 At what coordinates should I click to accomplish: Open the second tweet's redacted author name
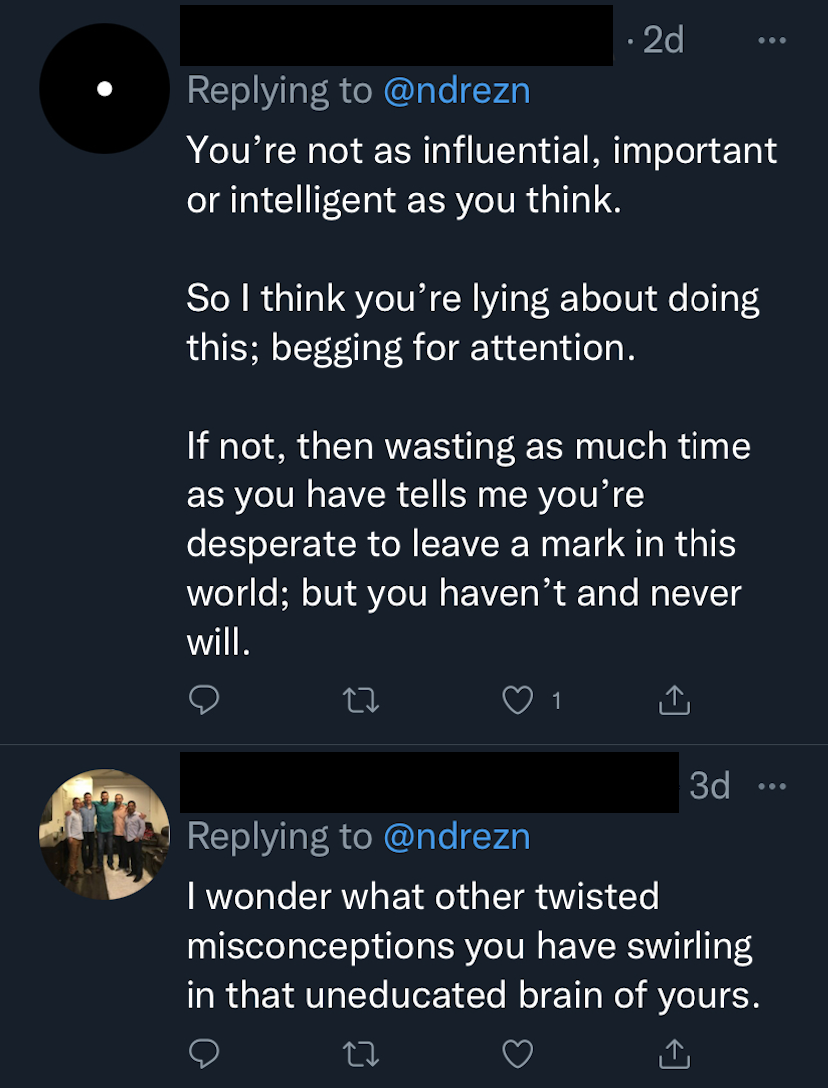pos(429,782)
